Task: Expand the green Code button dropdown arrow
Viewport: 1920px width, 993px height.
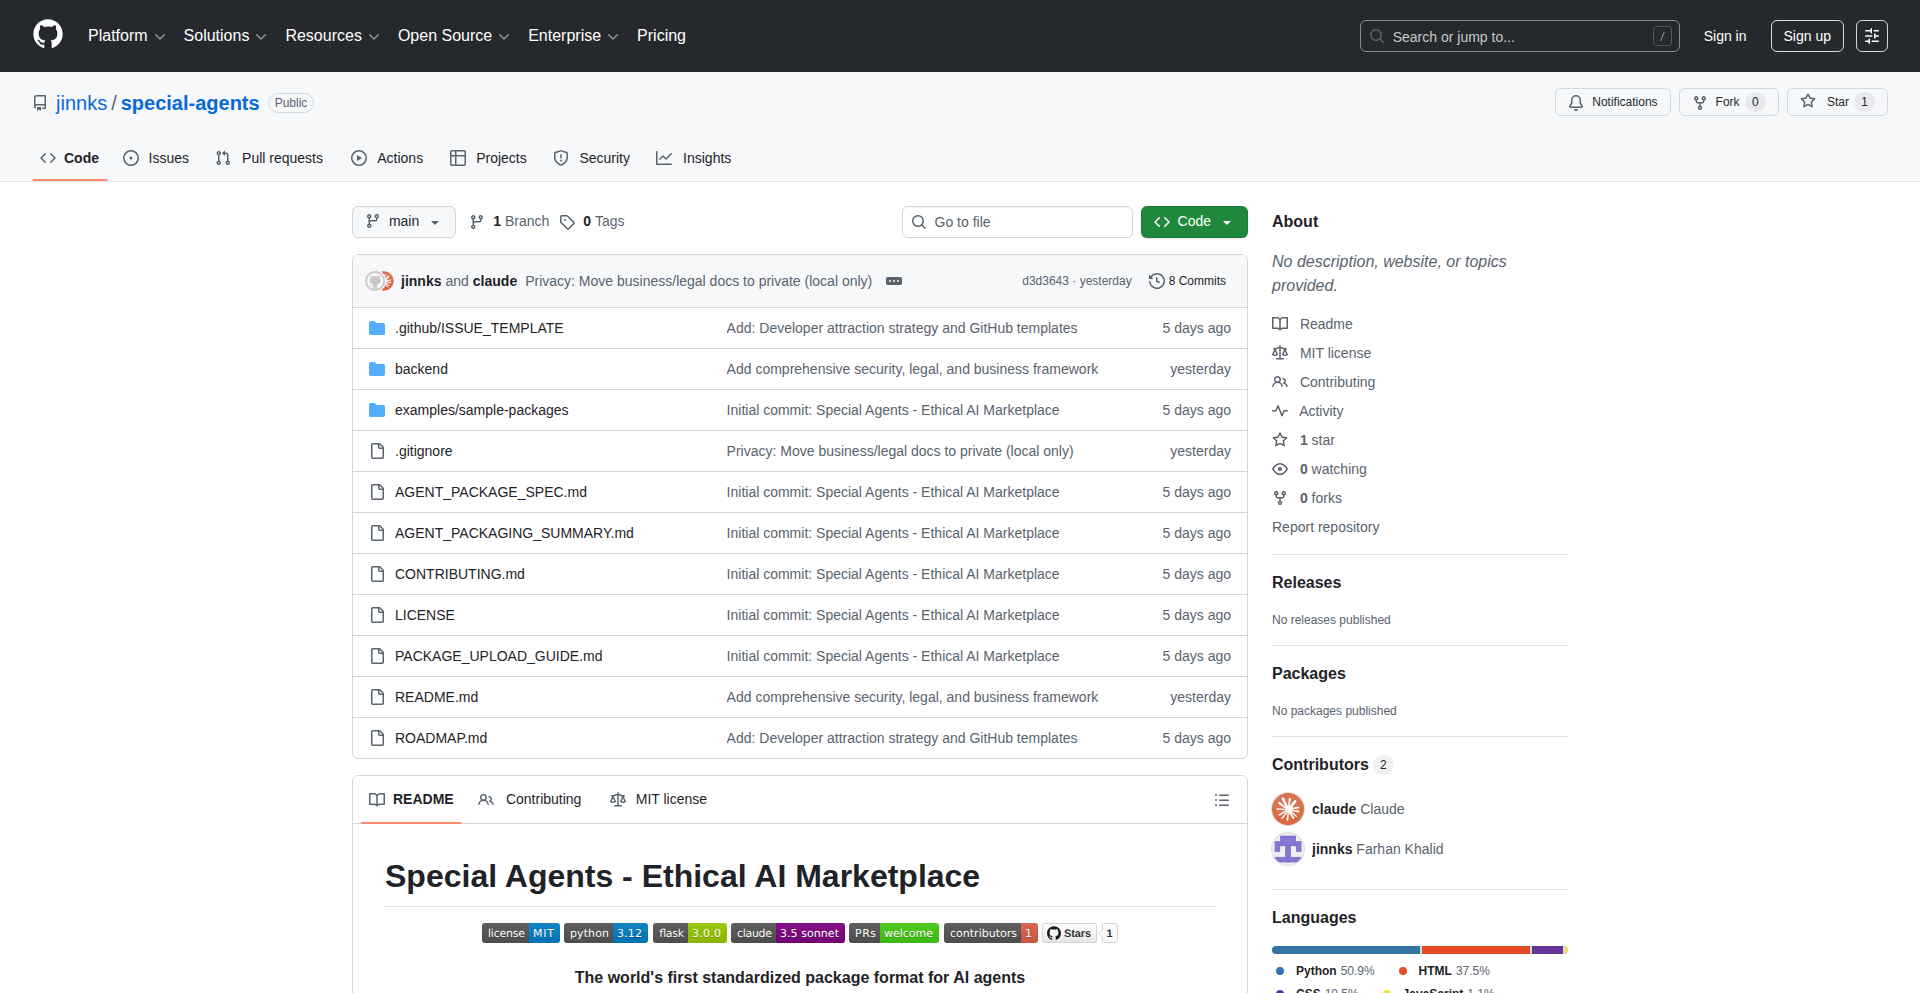Action: pos(1227,221)
